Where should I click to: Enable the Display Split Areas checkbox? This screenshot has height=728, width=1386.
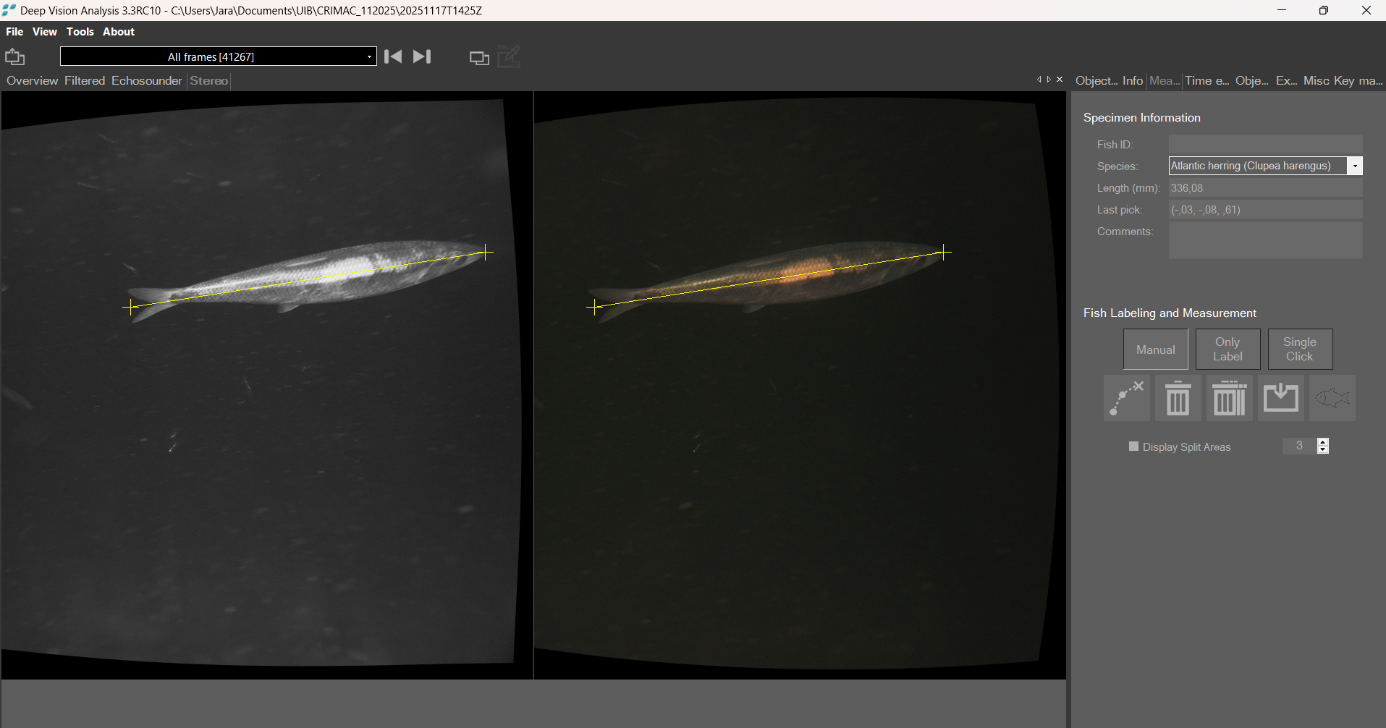click(x=1134, y=447)
